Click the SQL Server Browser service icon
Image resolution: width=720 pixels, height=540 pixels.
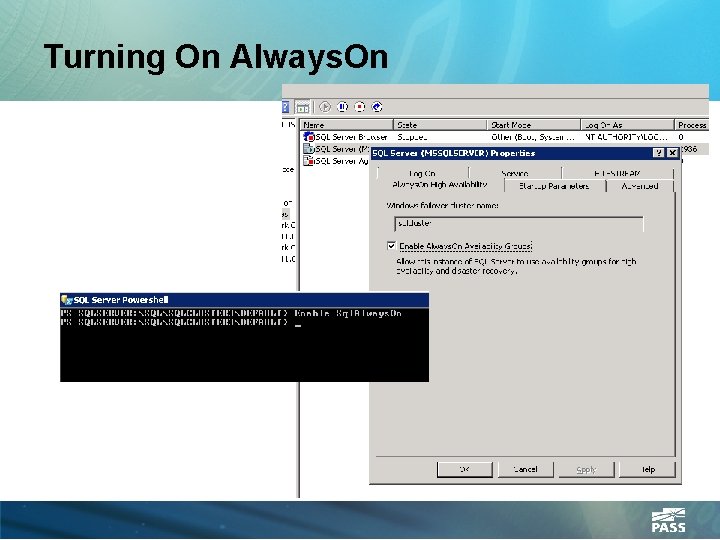pyautogui.click(x=309, y=137)
